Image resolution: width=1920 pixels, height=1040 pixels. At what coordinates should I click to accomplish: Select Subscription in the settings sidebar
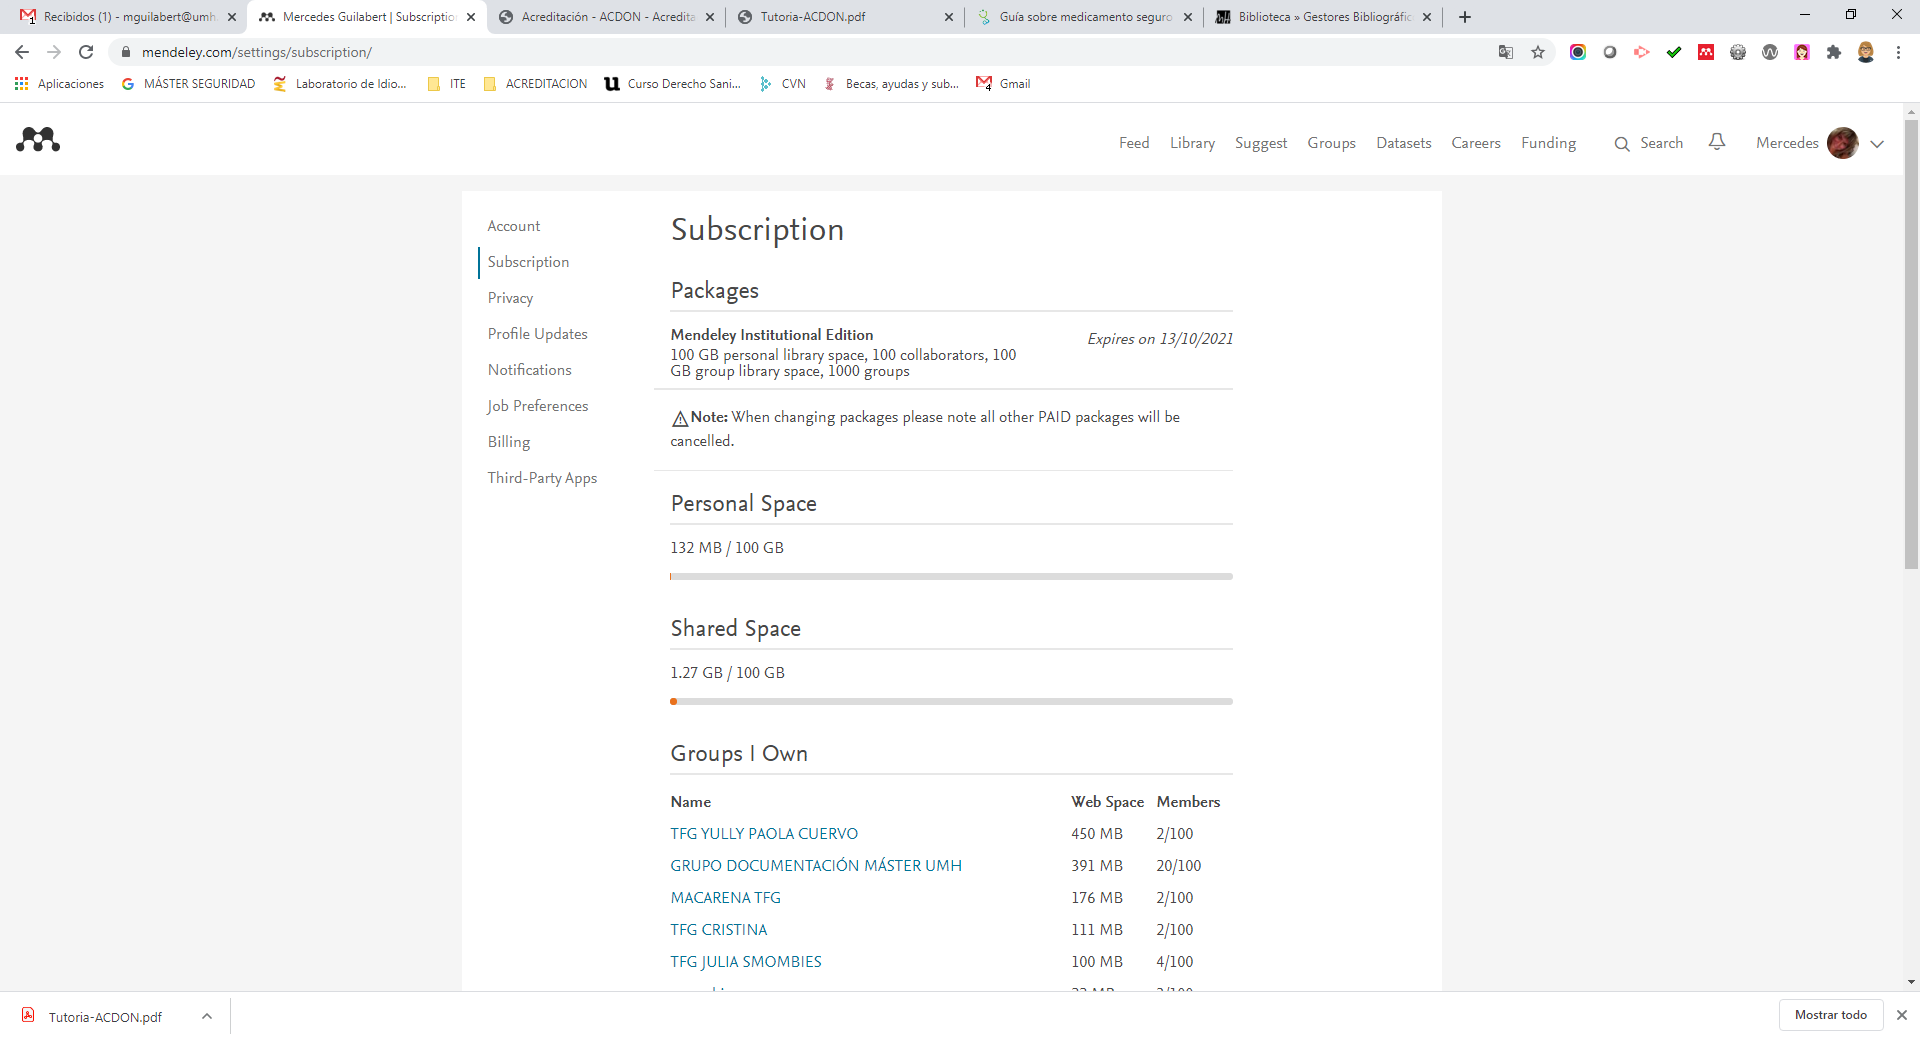[x=528, y=262]
